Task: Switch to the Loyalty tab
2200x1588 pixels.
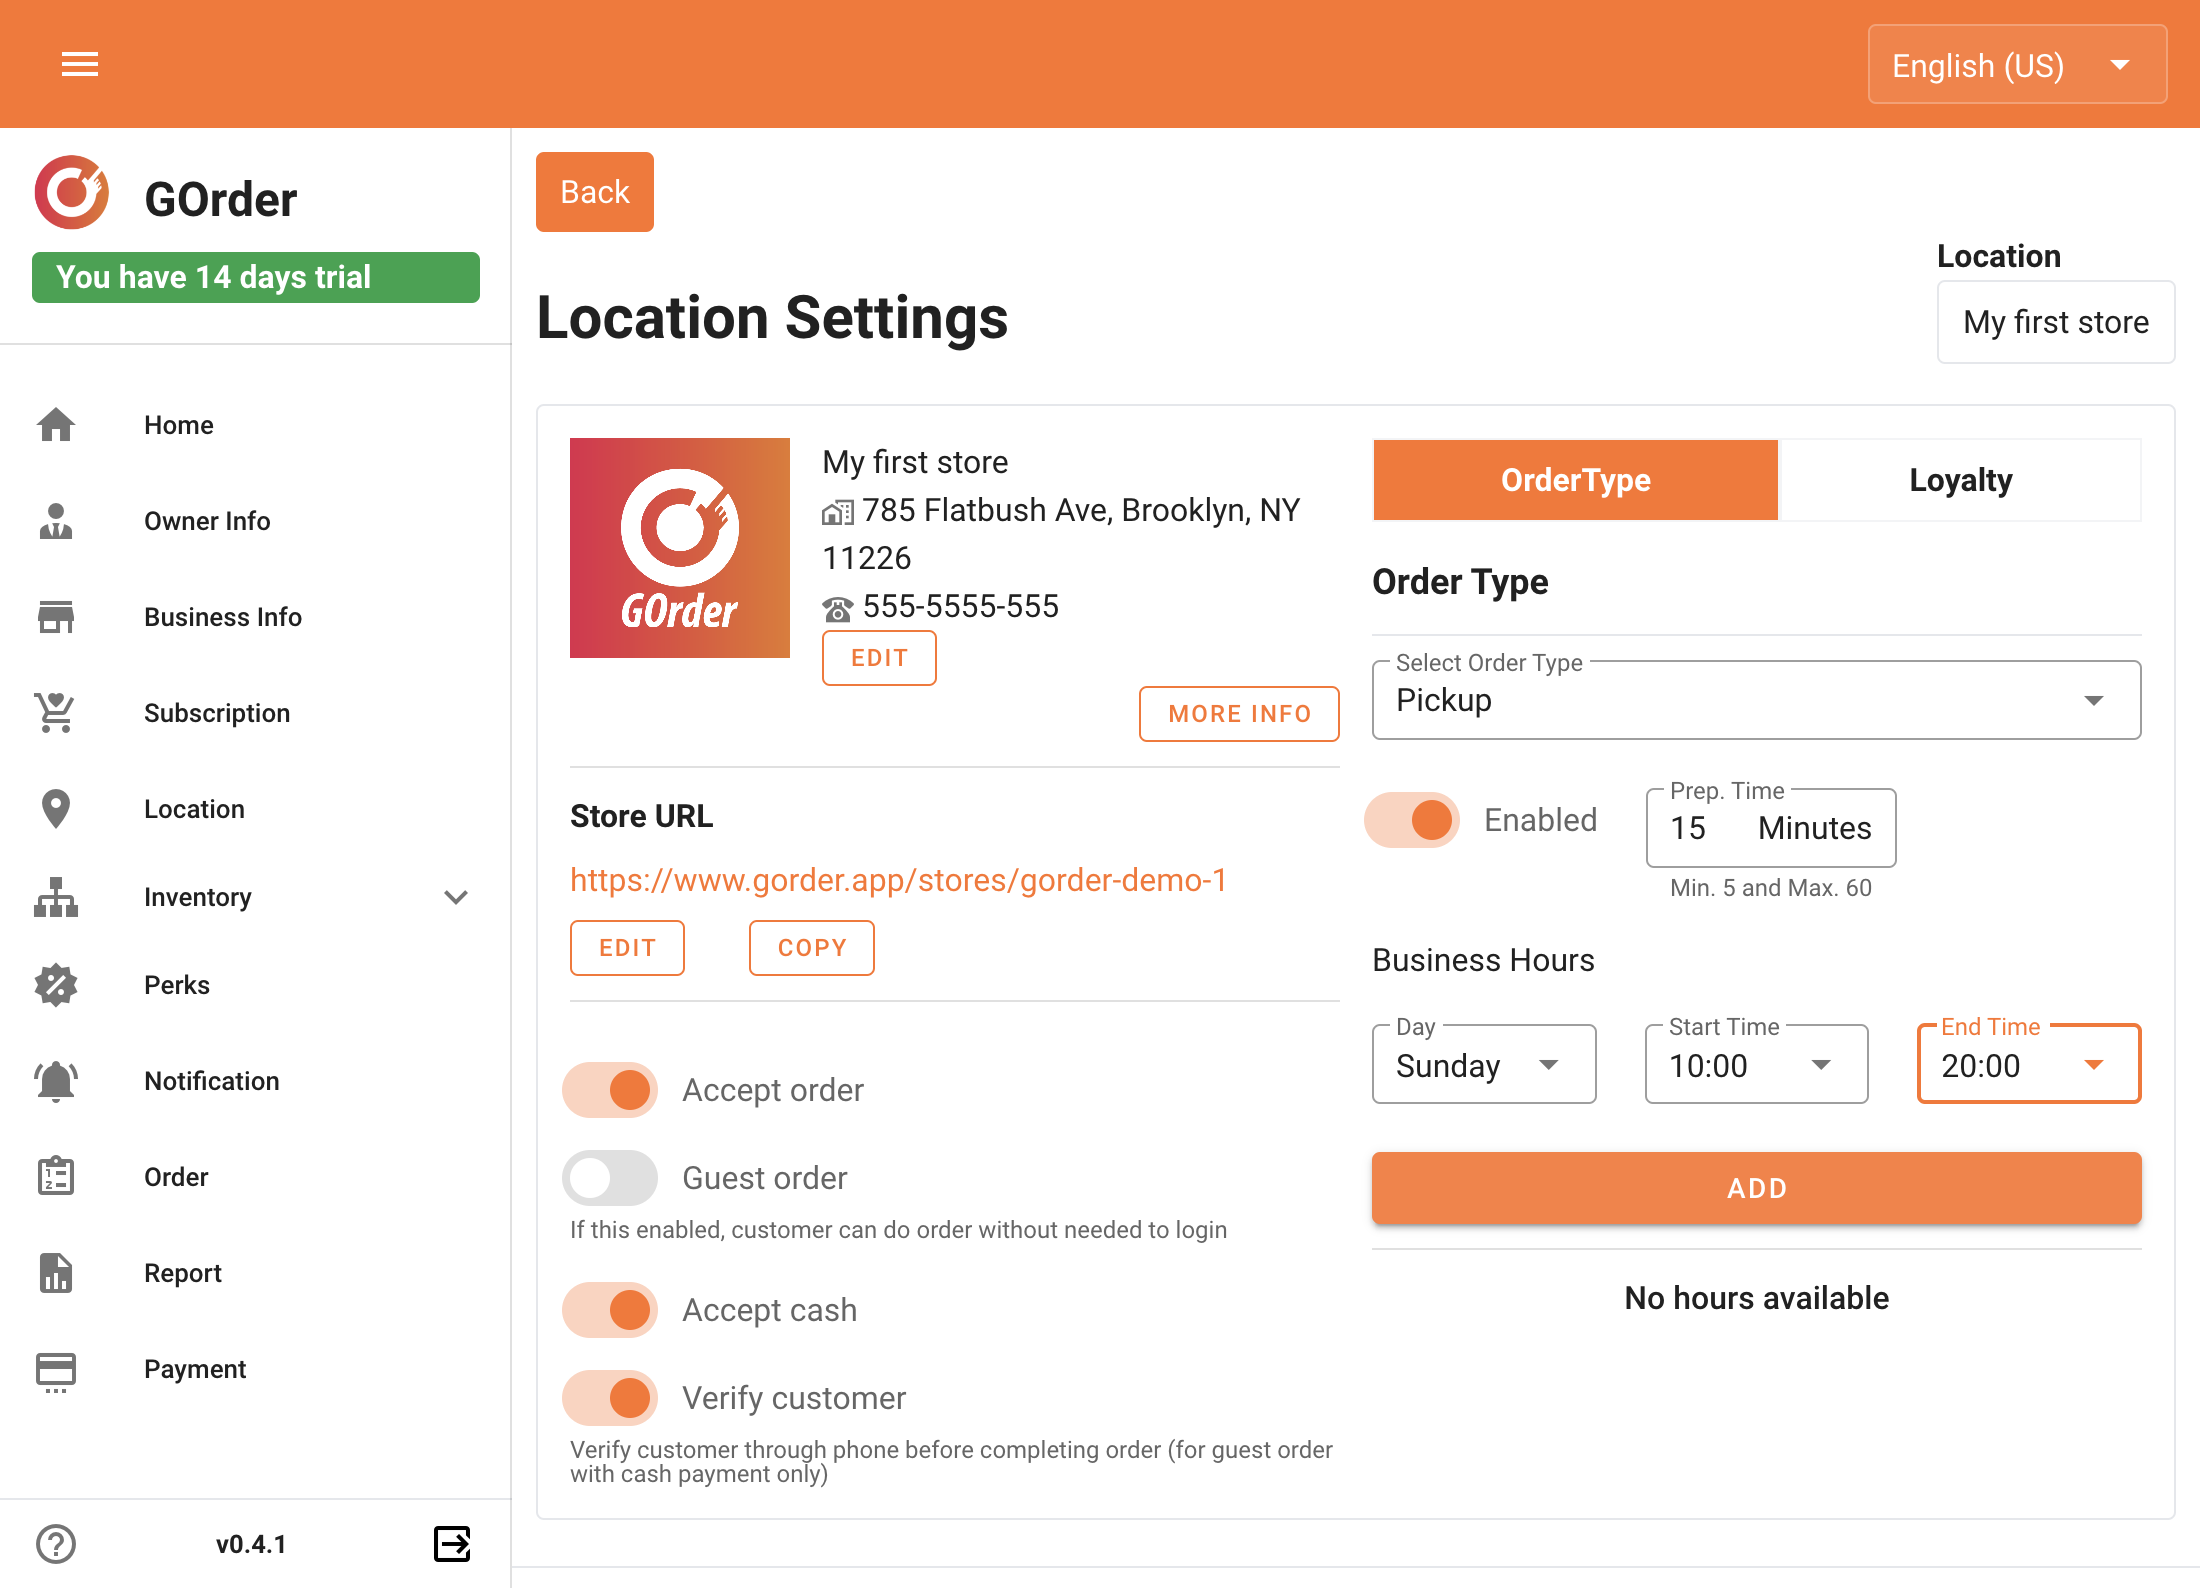Action: click(1960, 480)
